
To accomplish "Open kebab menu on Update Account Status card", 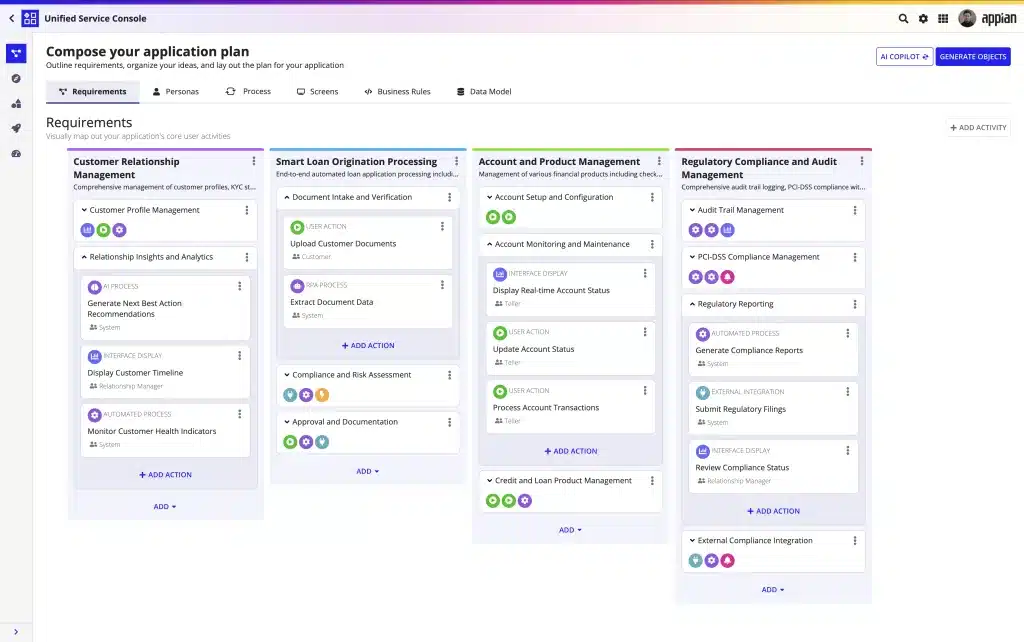I will tap(645, 332).
